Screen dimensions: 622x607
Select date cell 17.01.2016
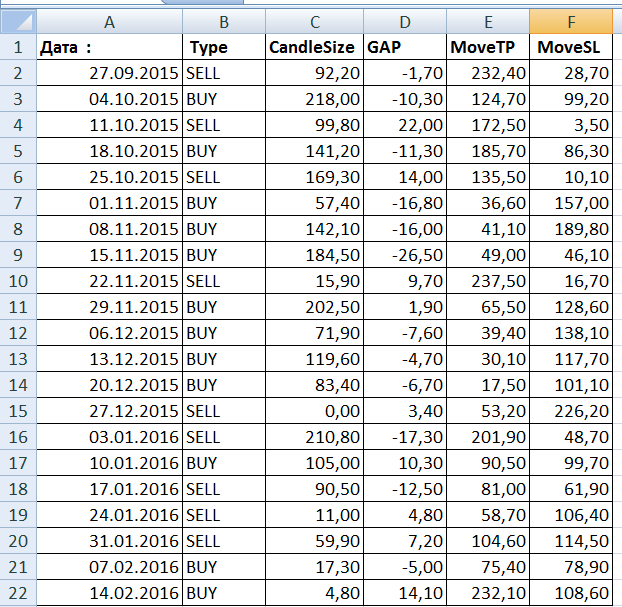(x=109, y=489)
